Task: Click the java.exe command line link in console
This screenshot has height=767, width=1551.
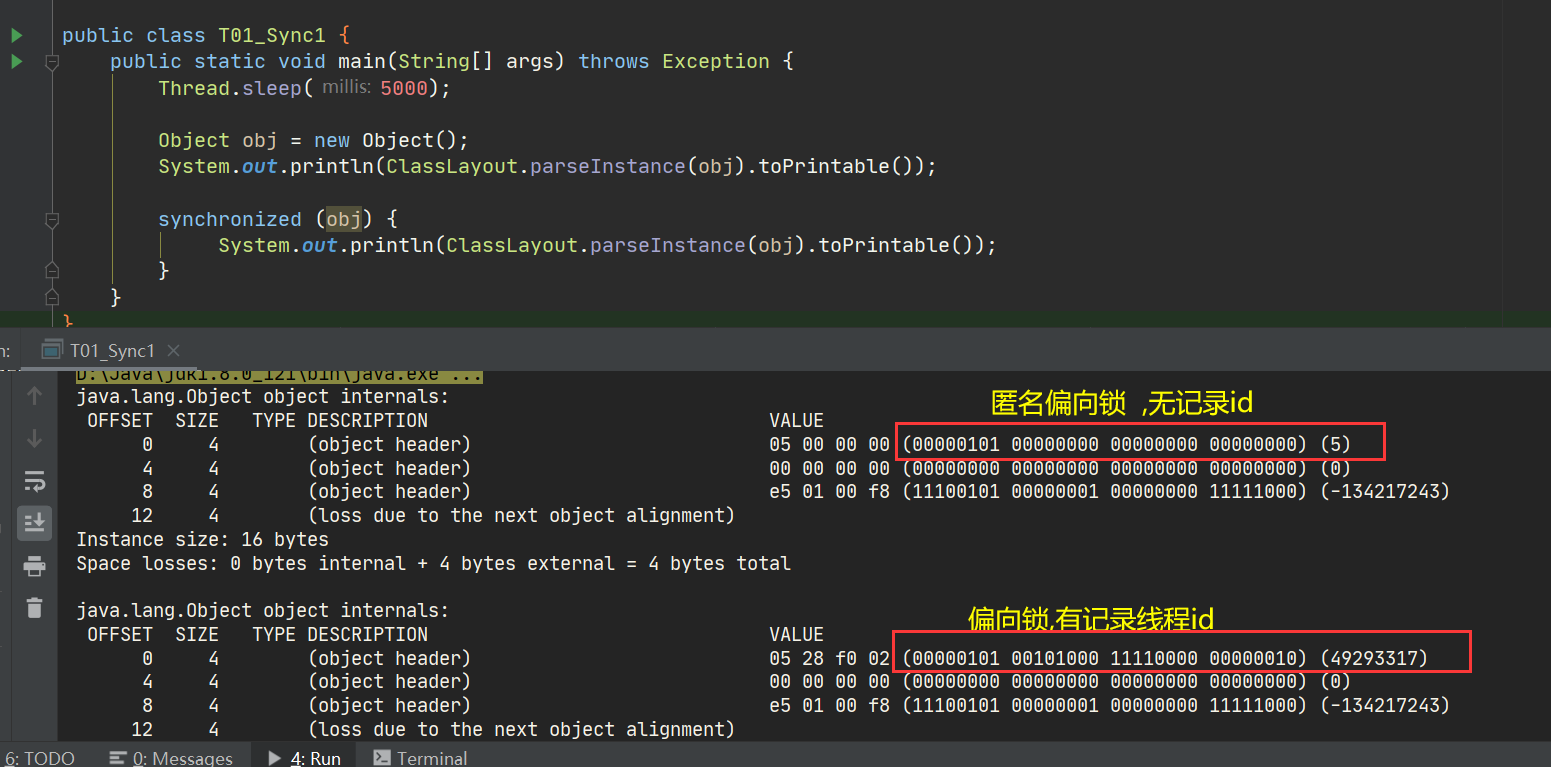Action: coord(279,375)
